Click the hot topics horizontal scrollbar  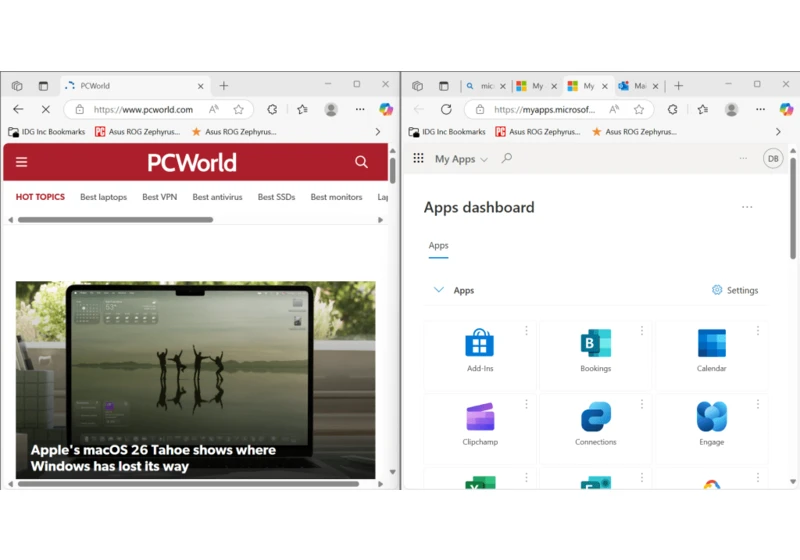pyautogui.click(x=115, y=220)
